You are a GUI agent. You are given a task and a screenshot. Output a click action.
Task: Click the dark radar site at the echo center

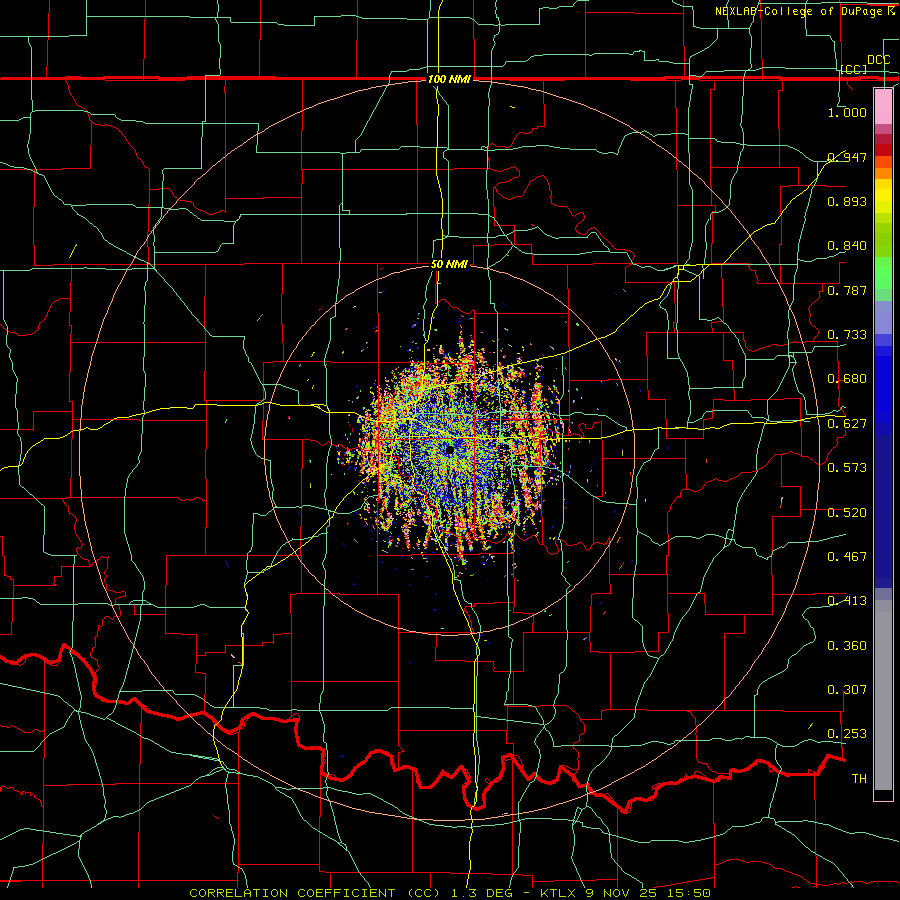449,450
